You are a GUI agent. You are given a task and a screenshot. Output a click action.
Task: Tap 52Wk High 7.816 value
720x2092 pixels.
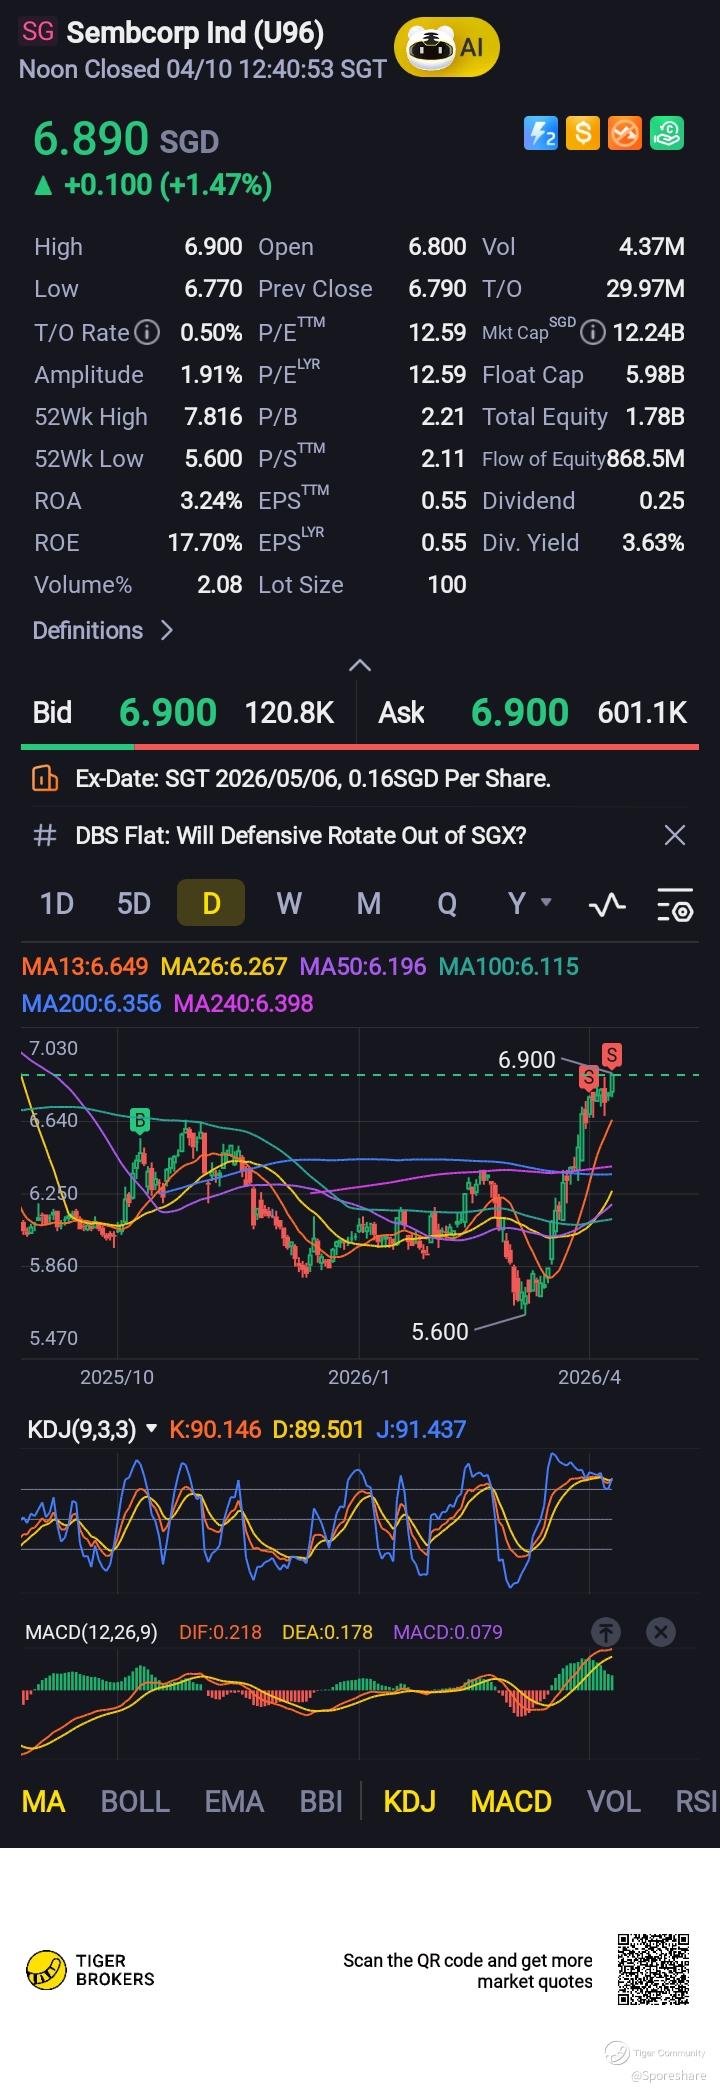click(213, 416)
